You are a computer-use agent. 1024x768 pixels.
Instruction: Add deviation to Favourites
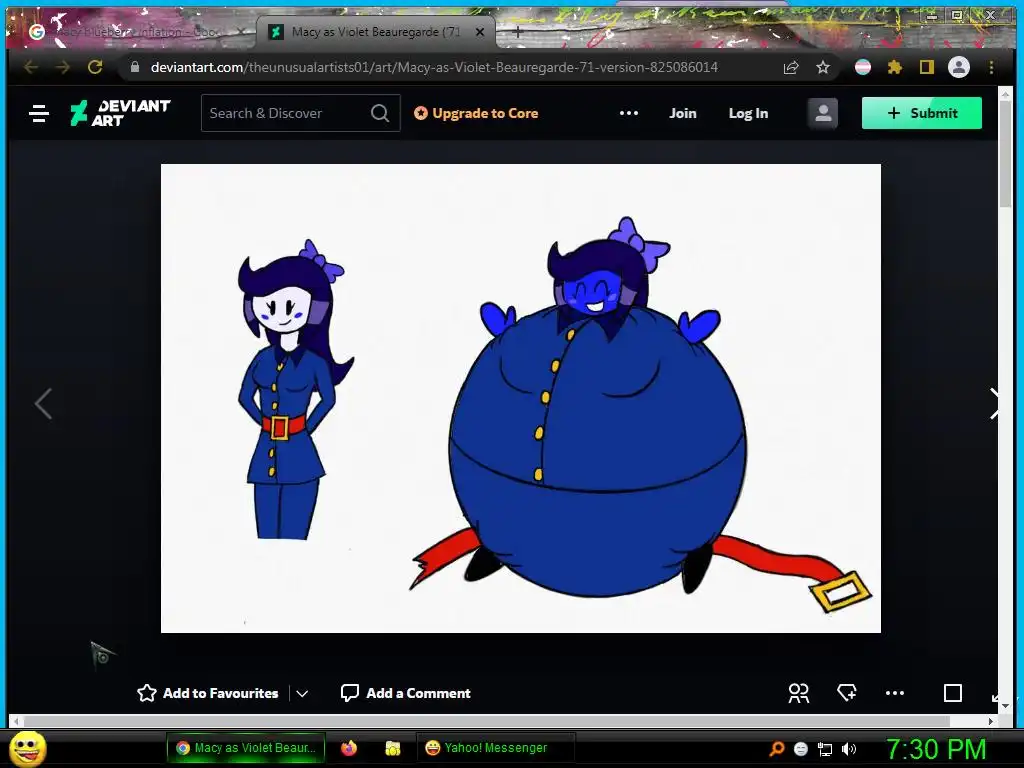208,693
